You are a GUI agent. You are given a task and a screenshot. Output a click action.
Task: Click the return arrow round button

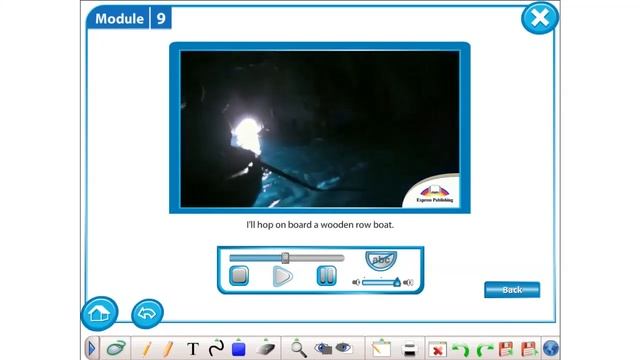(x=147, y=313)
